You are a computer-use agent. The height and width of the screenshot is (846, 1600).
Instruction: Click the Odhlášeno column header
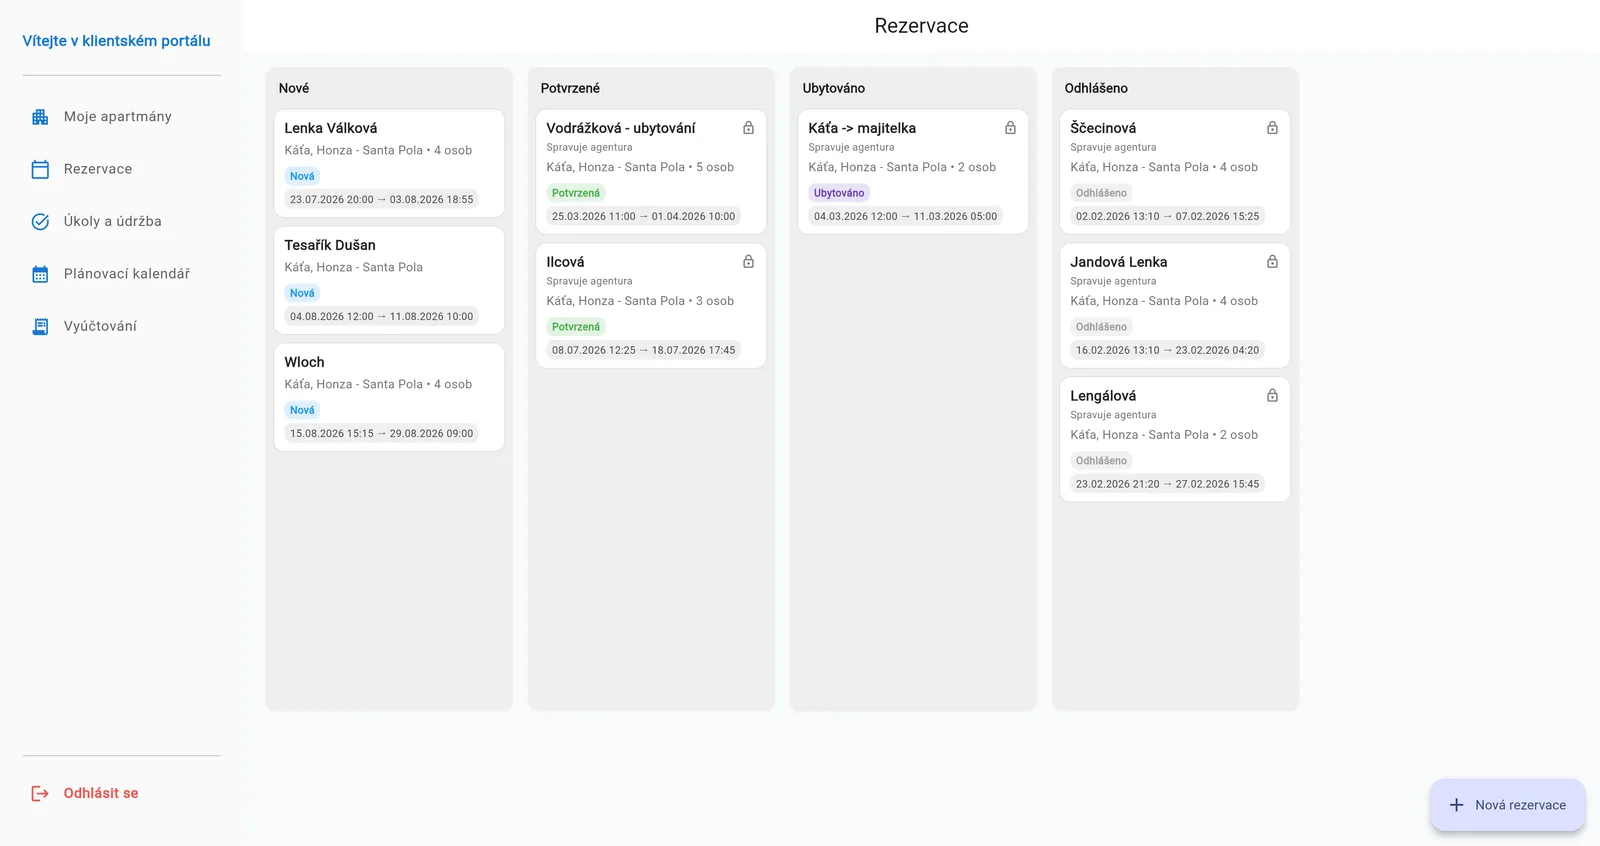click(x=1096, y=88)
